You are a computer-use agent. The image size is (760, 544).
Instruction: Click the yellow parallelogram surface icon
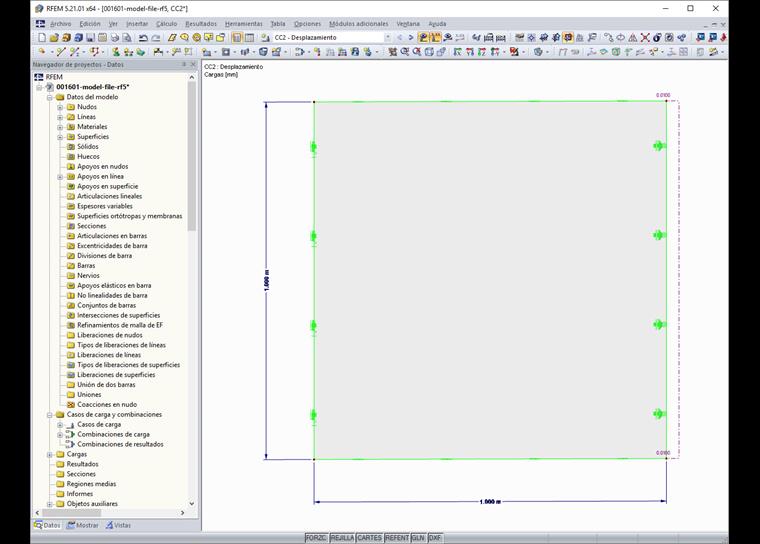coord(172,37)
